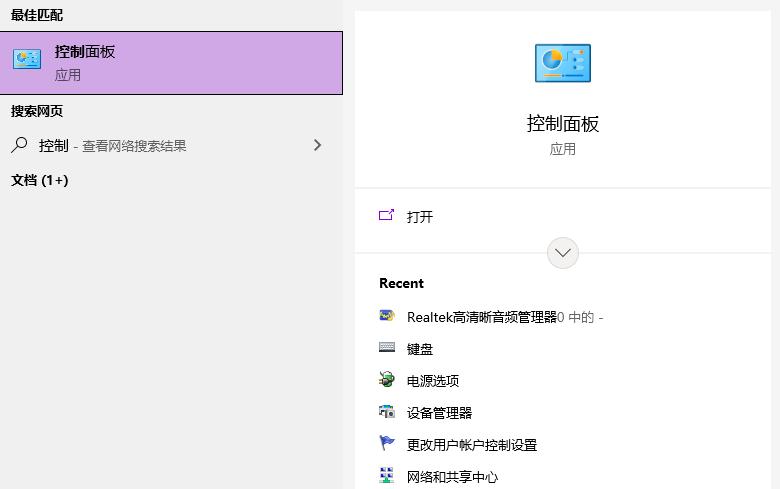This screenshot has width=780, height=489.
Task: Click 打开 to launch Control Panel
Action: click(x=419, y=217)
